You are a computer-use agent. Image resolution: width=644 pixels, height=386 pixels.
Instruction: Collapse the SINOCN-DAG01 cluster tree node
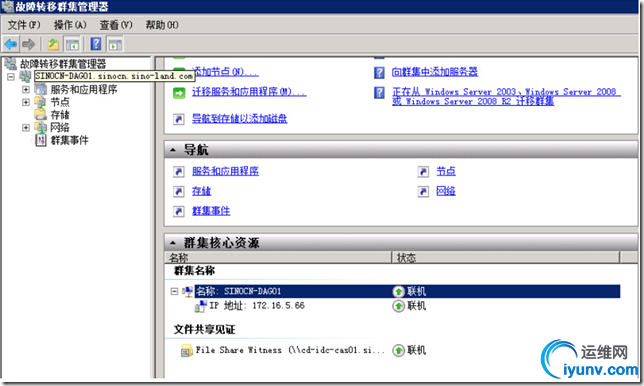11,76
